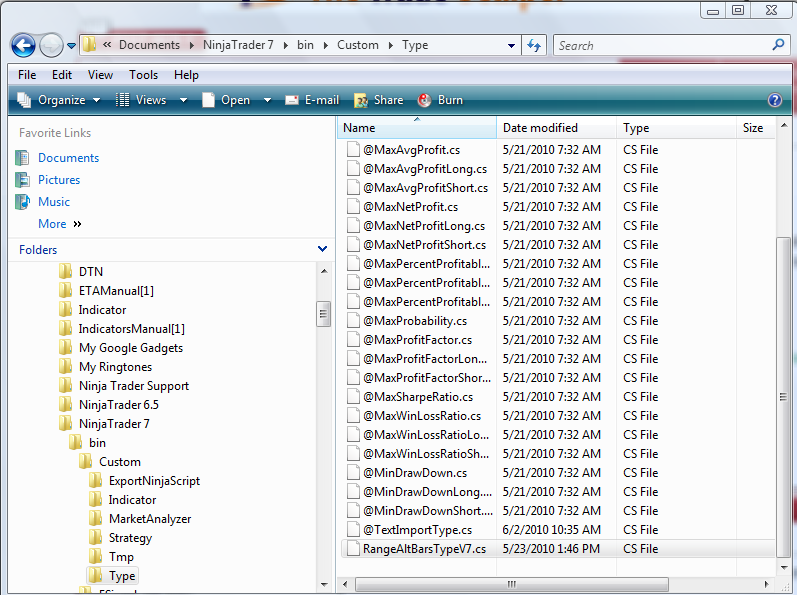Screen dimensions: 797x595
Task: Open the File menu
Action: pos(27,75)
